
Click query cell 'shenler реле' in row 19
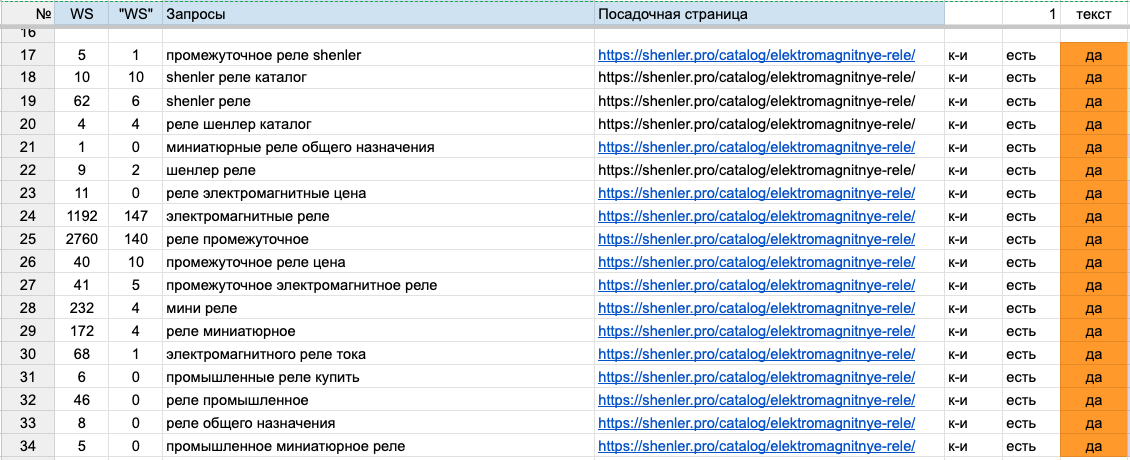[378, 101]
